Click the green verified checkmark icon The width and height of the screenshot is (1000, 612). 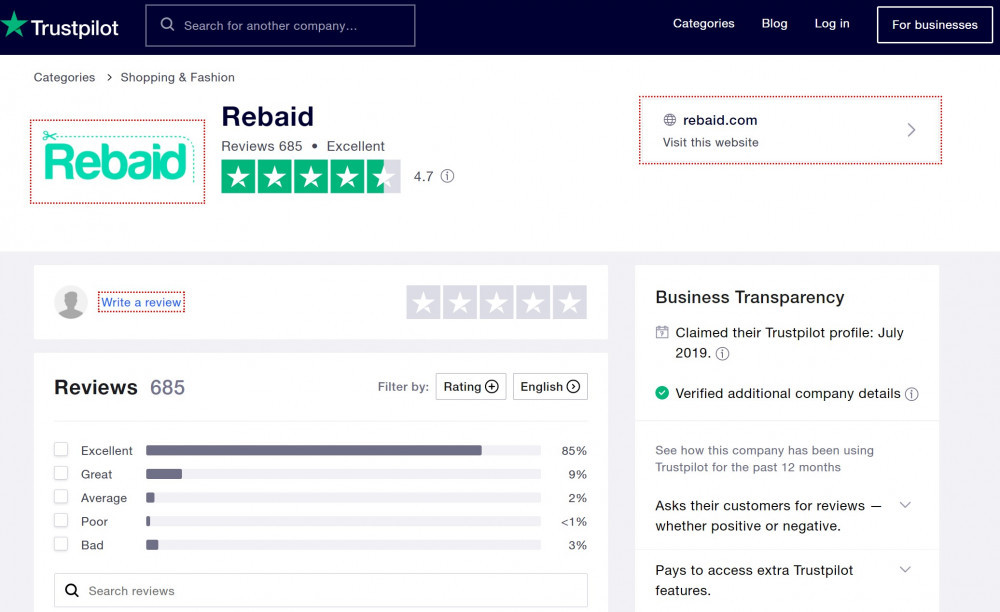662,393
